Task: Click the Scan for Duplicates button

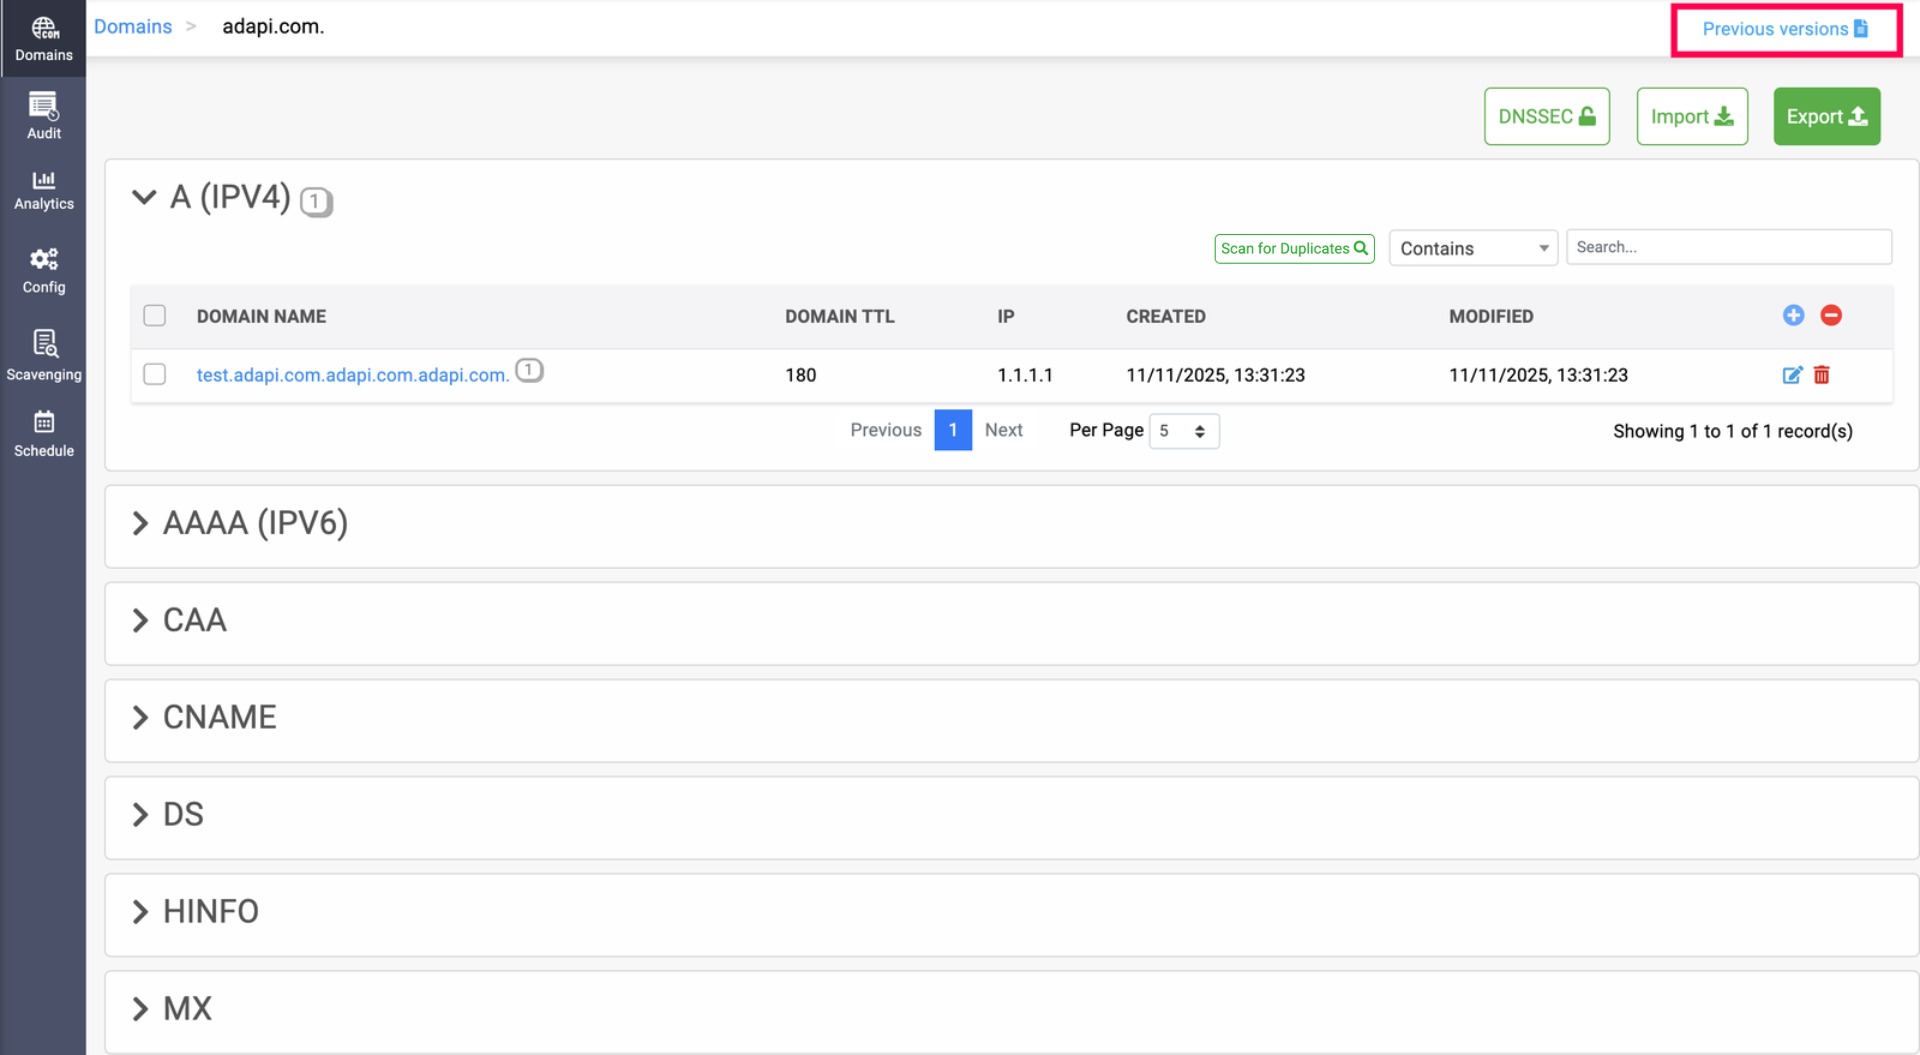Action: (1293, 248)
